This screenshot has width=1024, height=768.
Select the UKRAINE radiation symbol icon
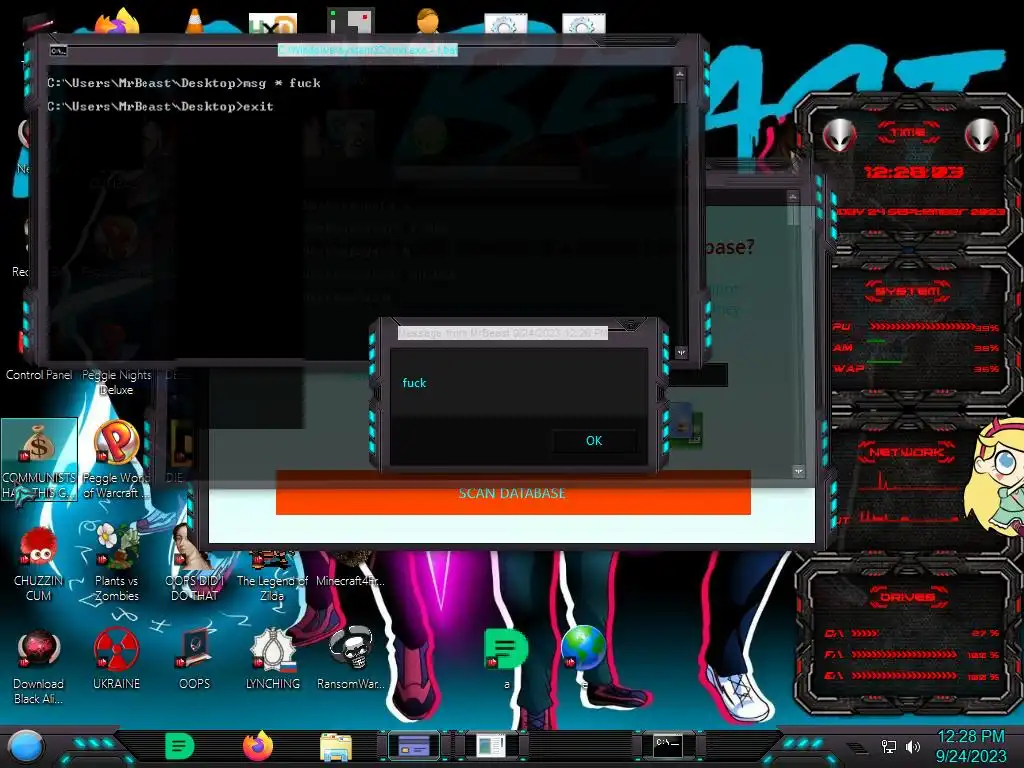pyautogui.click(x=116, y=658)
